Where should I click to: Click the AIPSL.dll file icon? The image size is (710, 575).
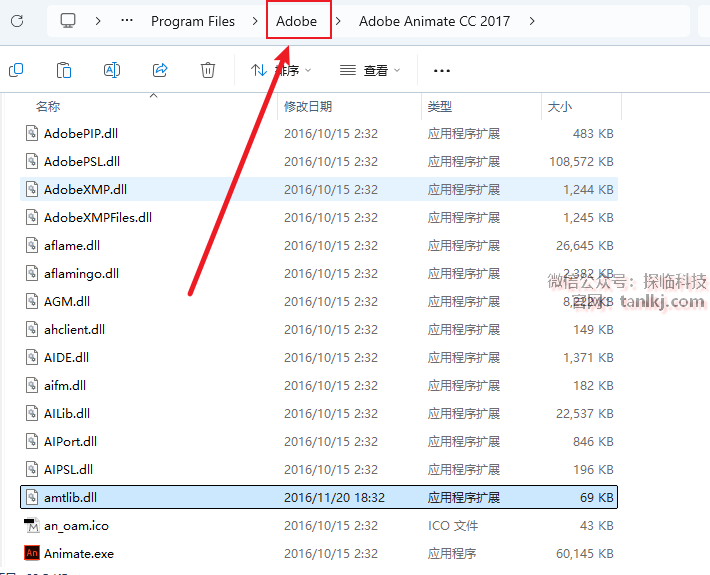point(32,470)
